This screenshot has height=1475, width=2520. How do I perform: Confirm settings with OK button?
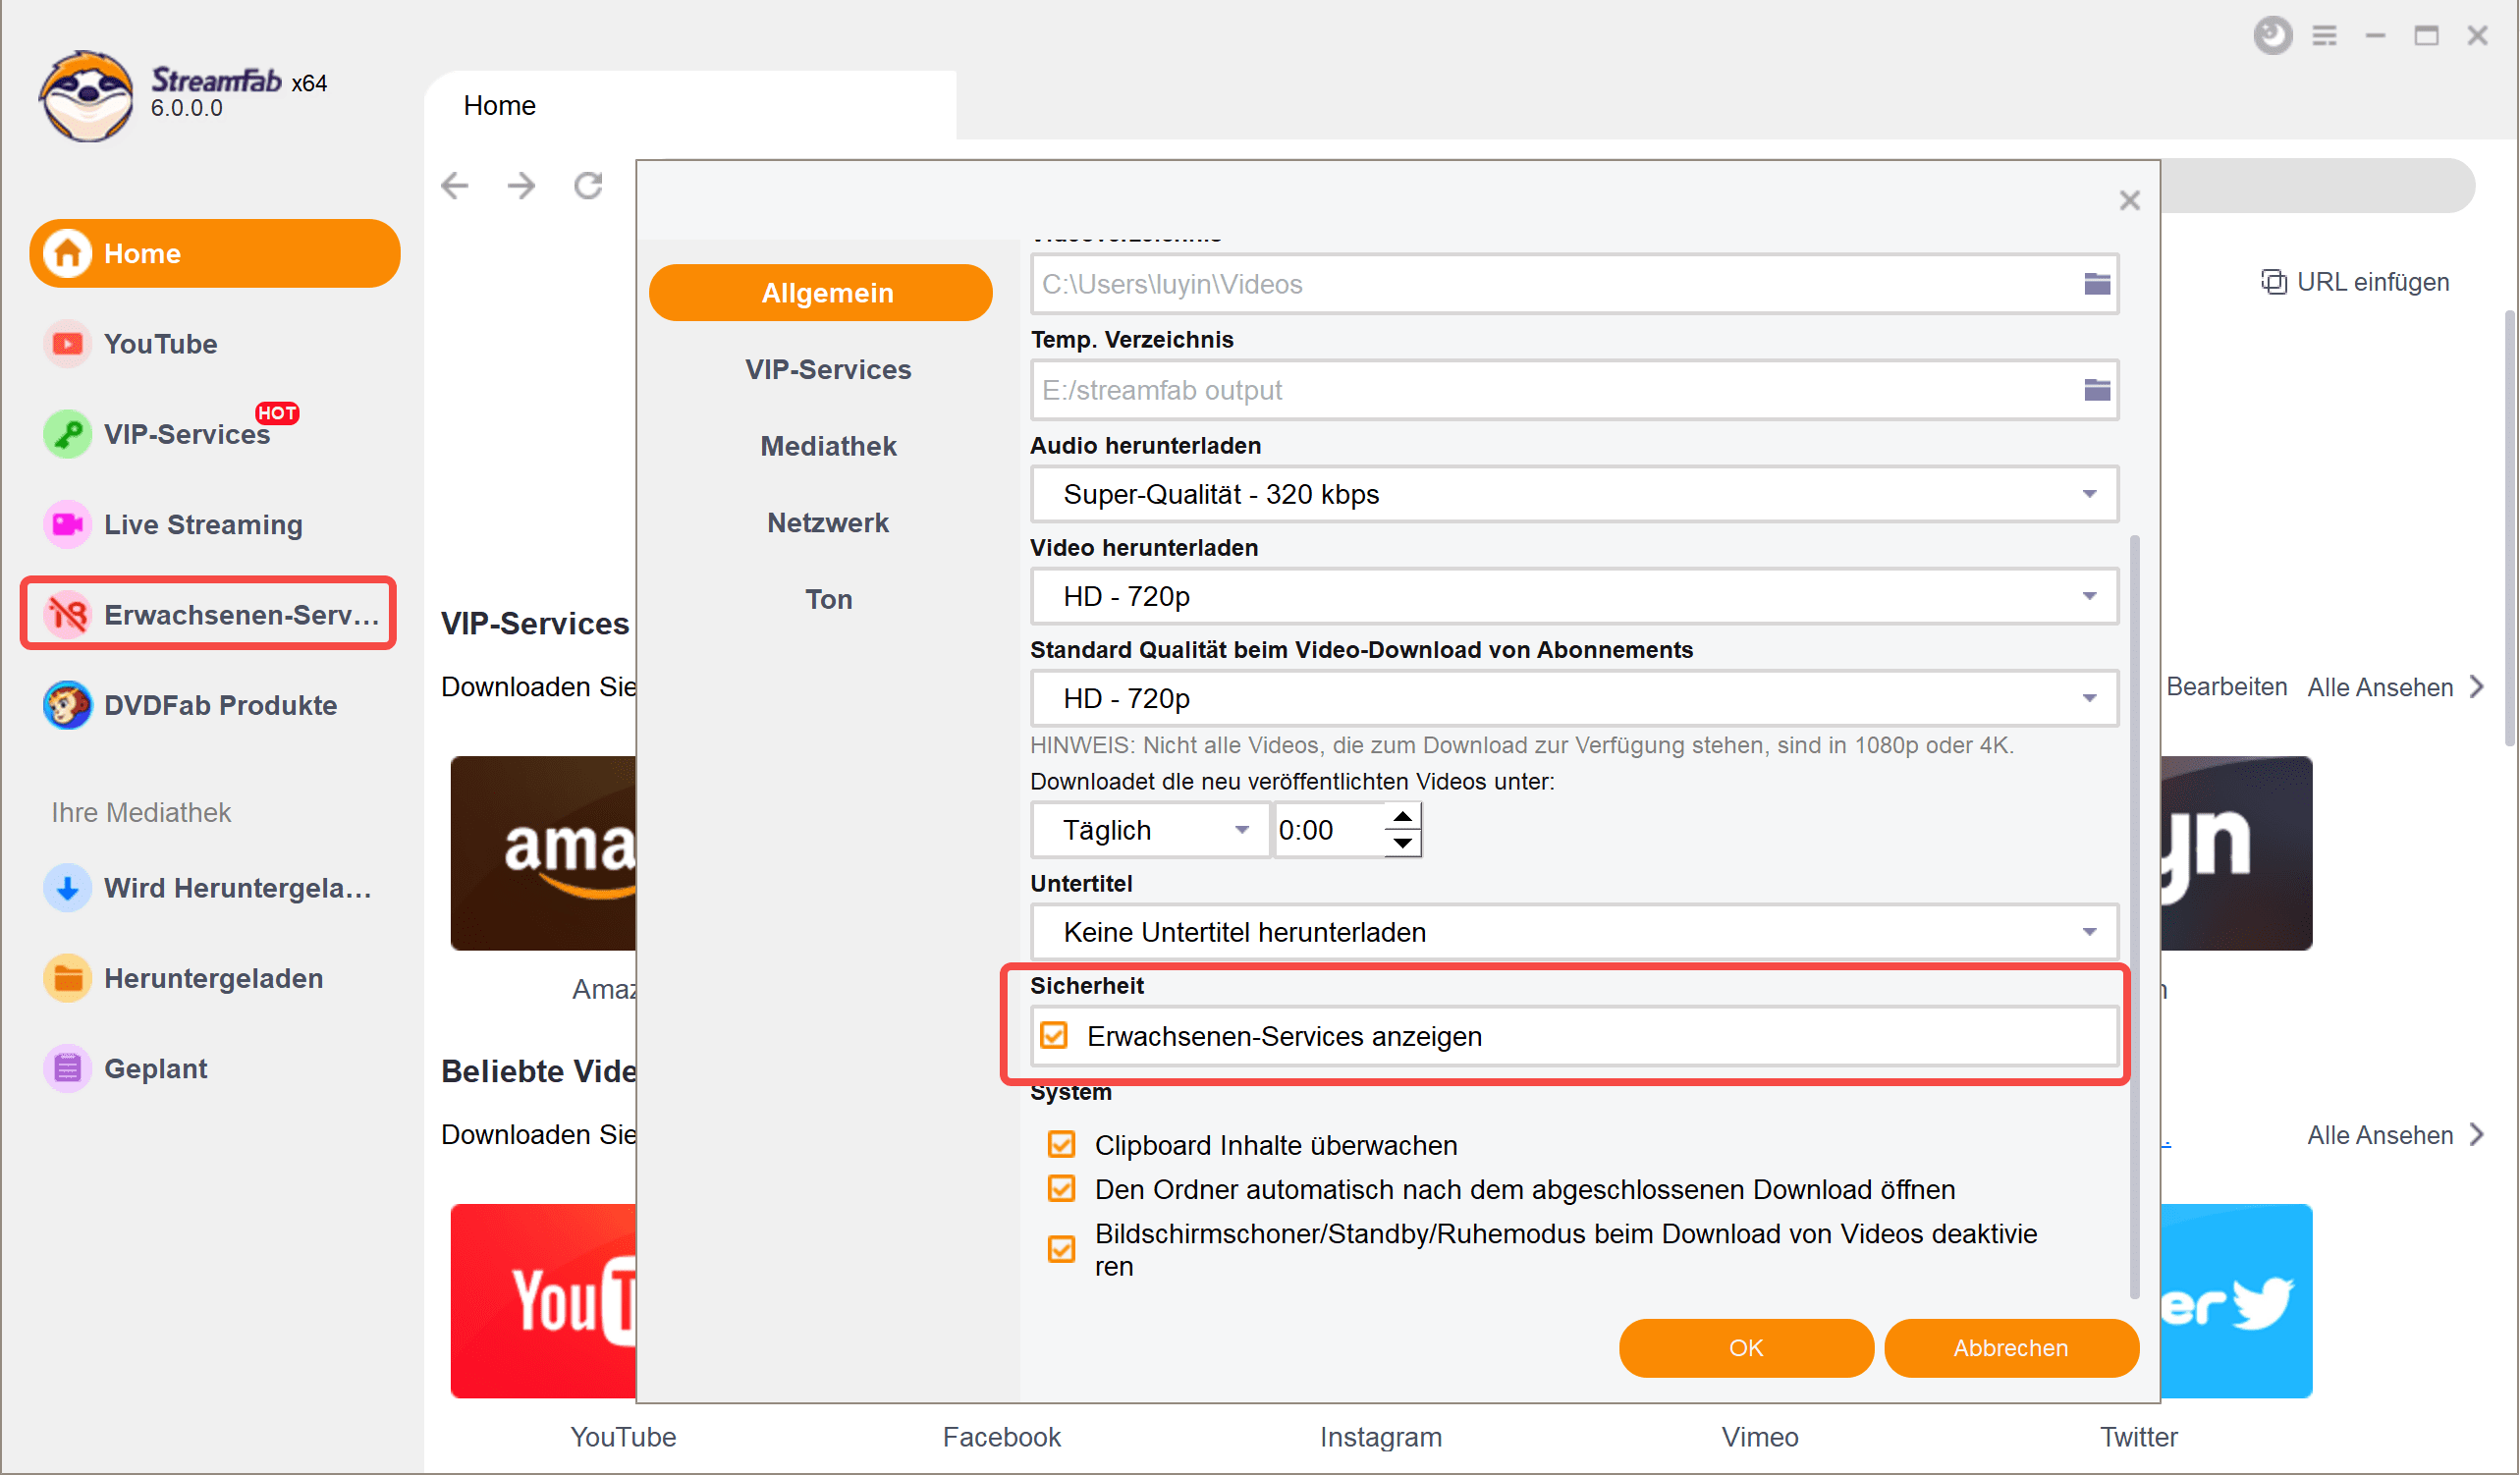click(x=1746, y=1348)
